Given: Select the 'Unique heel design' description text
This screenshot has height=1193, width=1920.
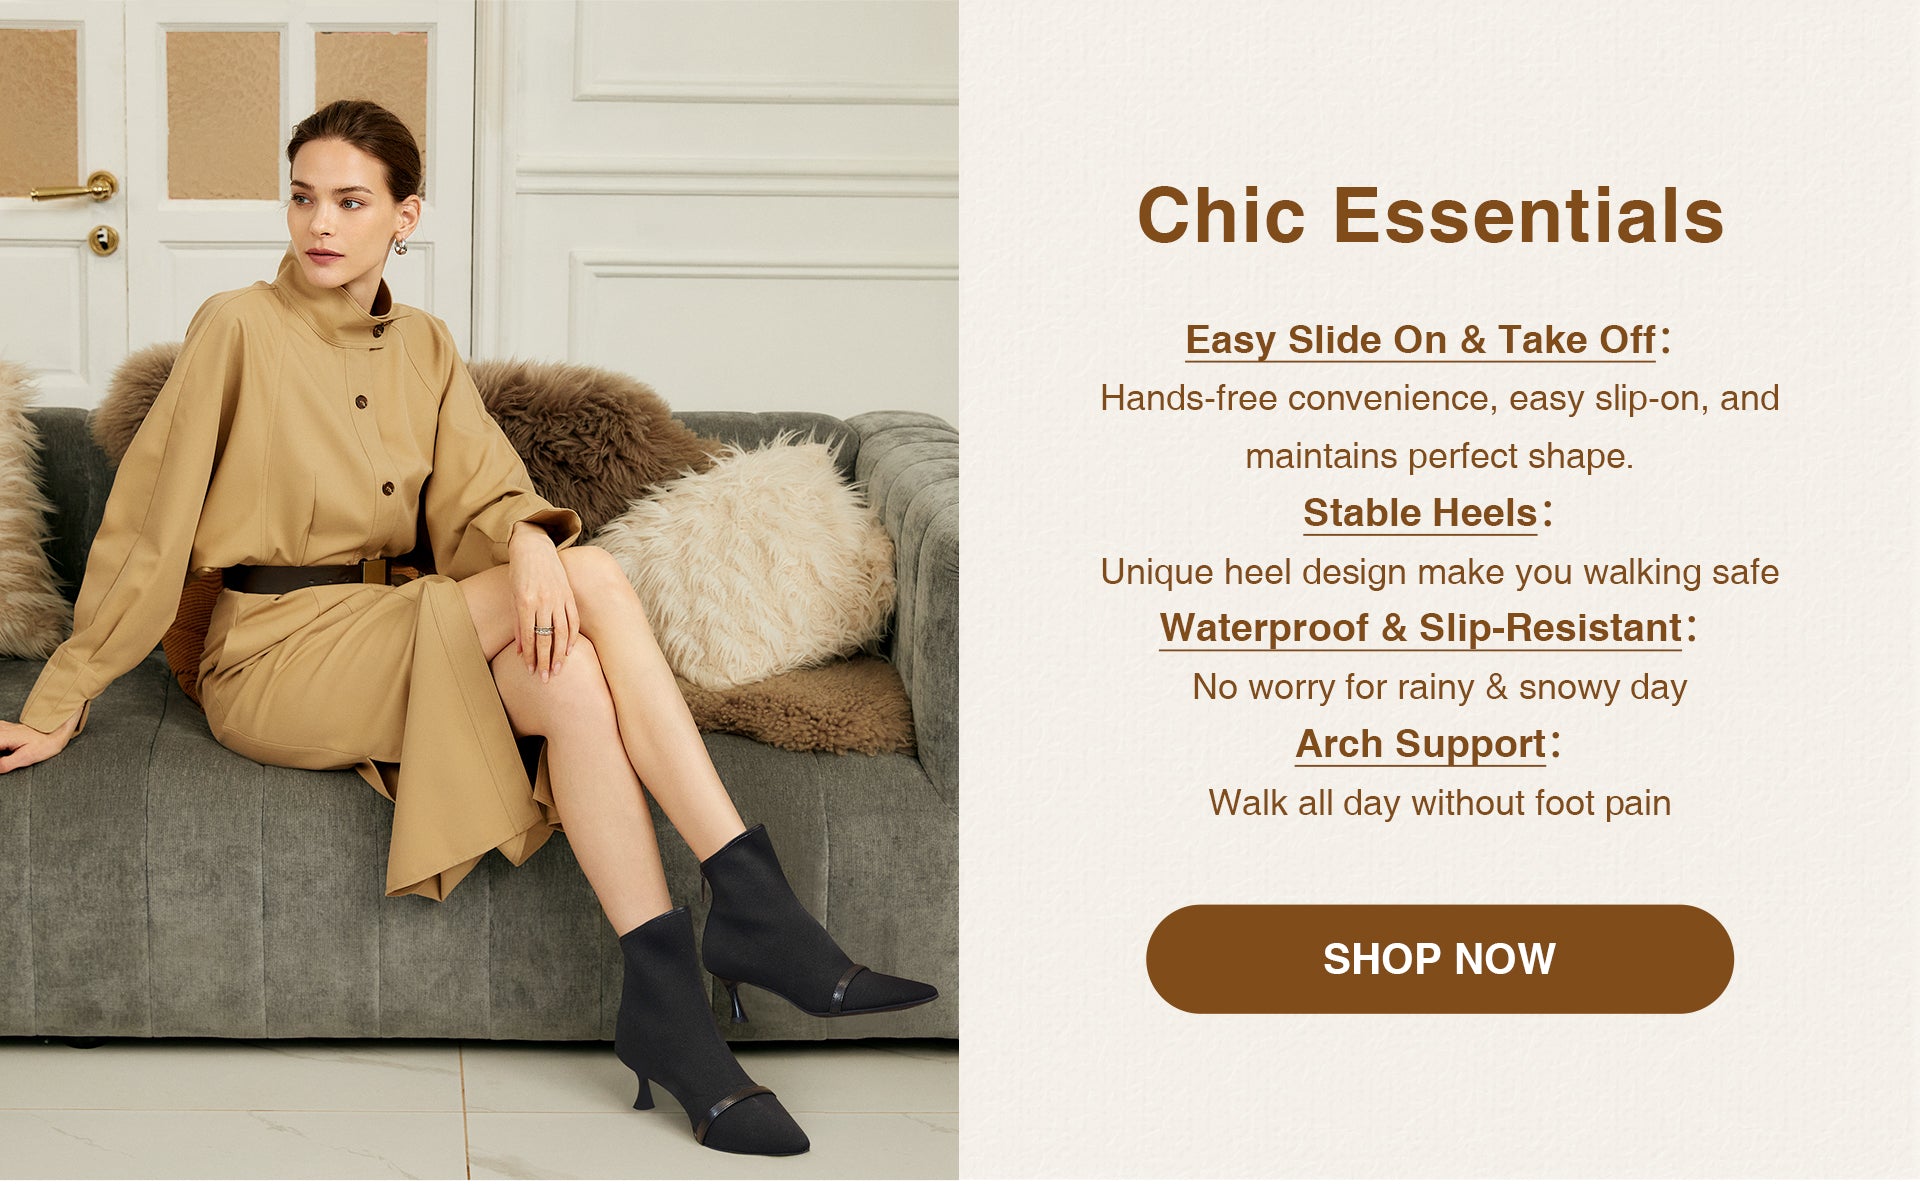Looking at the screenshot, I should click(x=1440, y=572).
